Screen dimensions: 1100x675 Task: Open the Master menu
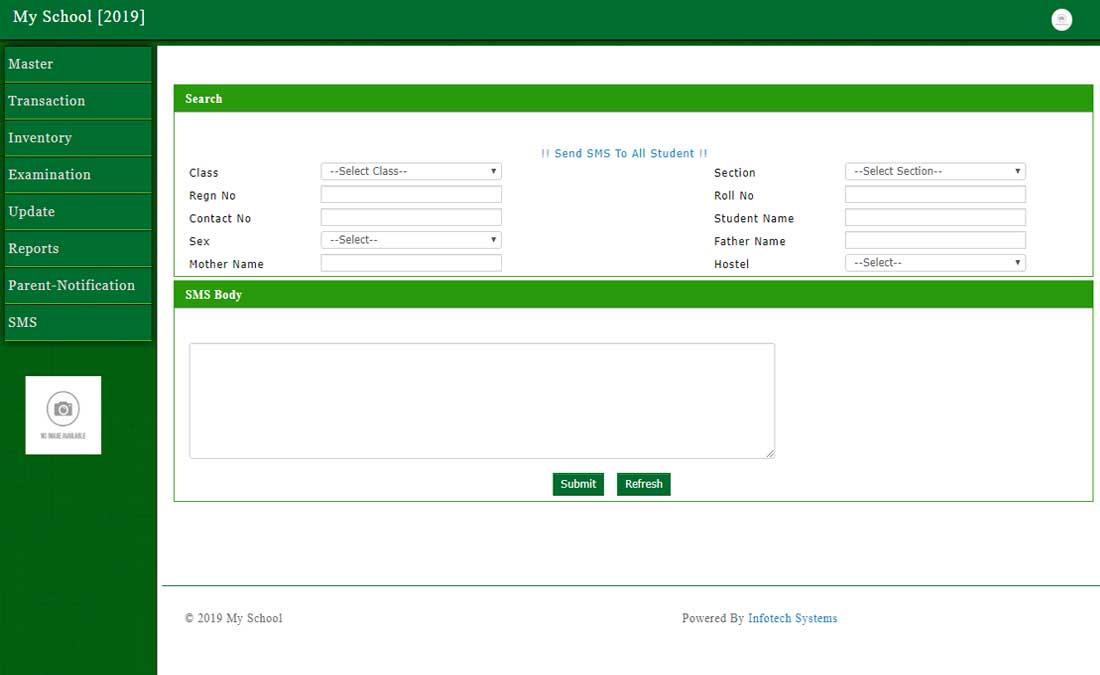click(x=78, y=64)
